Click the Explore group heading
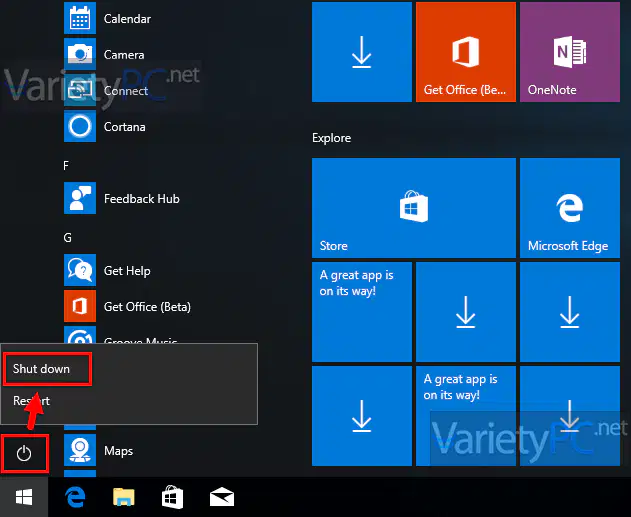631x517 pixels. [x=331, y=138]
